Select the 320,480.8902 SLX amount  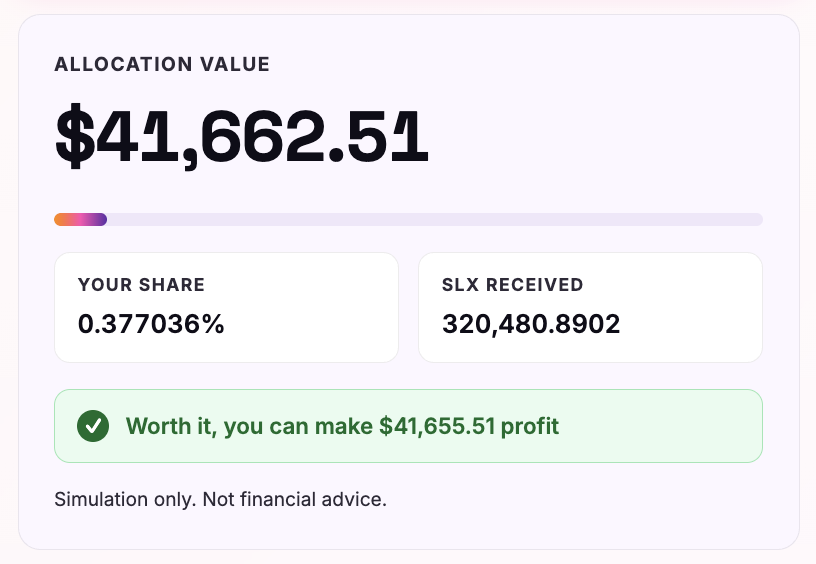pyautogui.click(x=531, y=324)
